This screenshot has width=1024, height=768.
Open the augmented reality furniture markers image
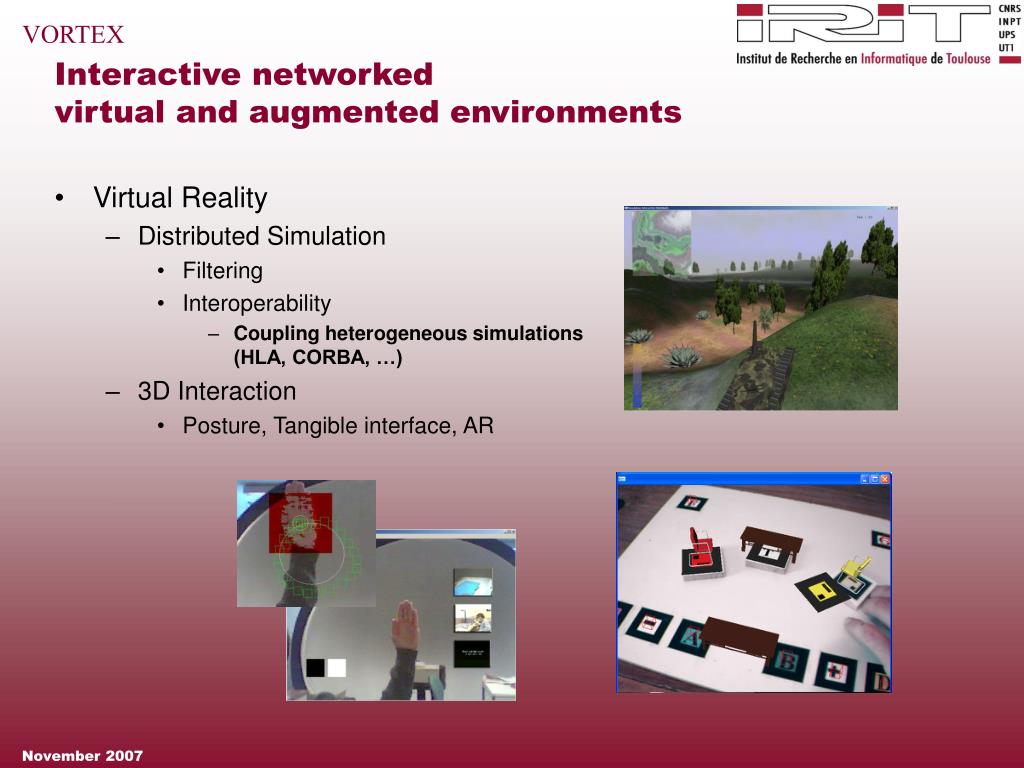(x=754, y=582)
